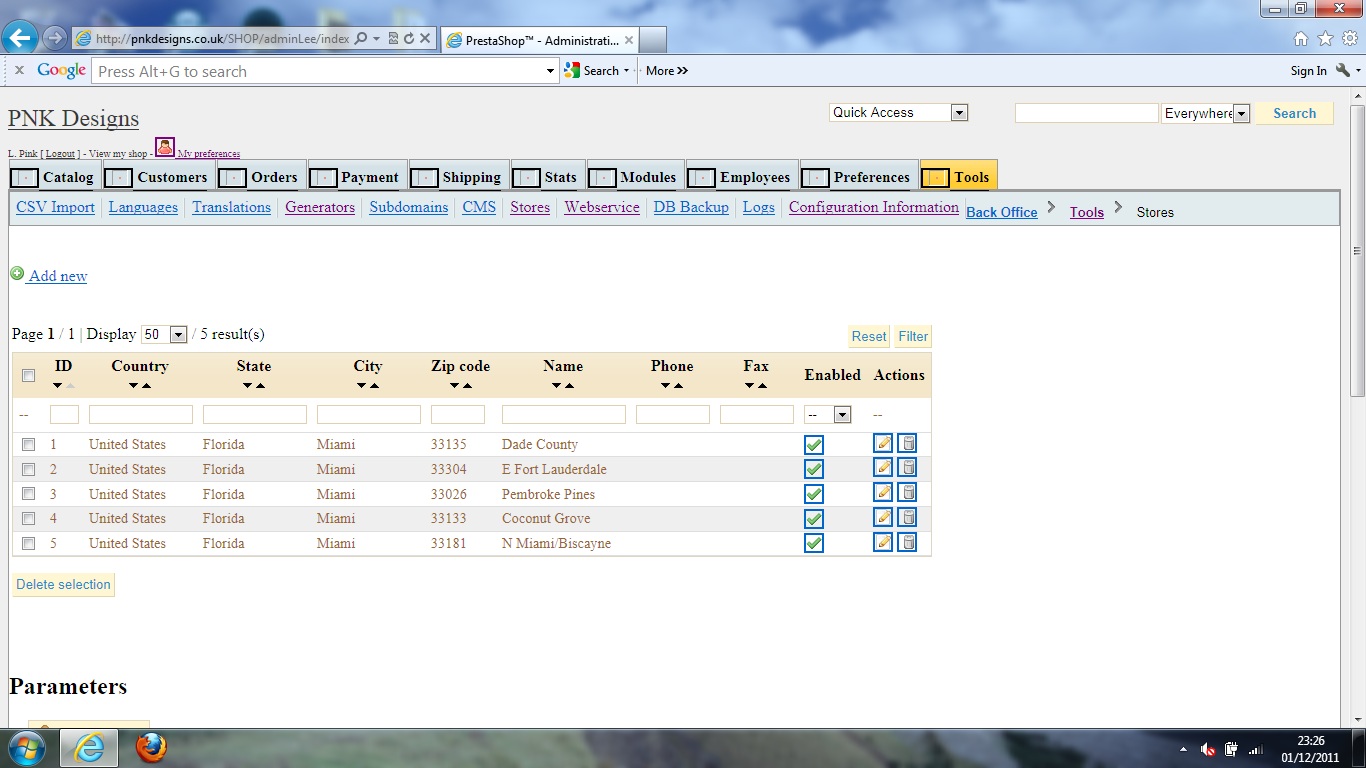Toggle enabled status for Dade County
The width and height of the screenshot is (1366, 768).
point(814,445)
